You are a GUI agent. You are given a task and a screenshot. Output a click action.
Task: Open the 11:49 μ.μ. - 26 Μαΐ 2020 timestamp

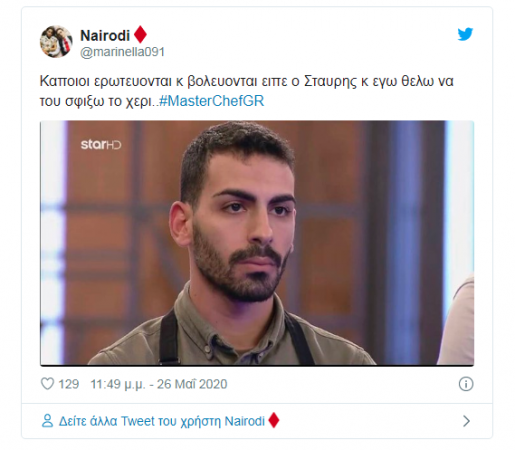click(159, 384)
